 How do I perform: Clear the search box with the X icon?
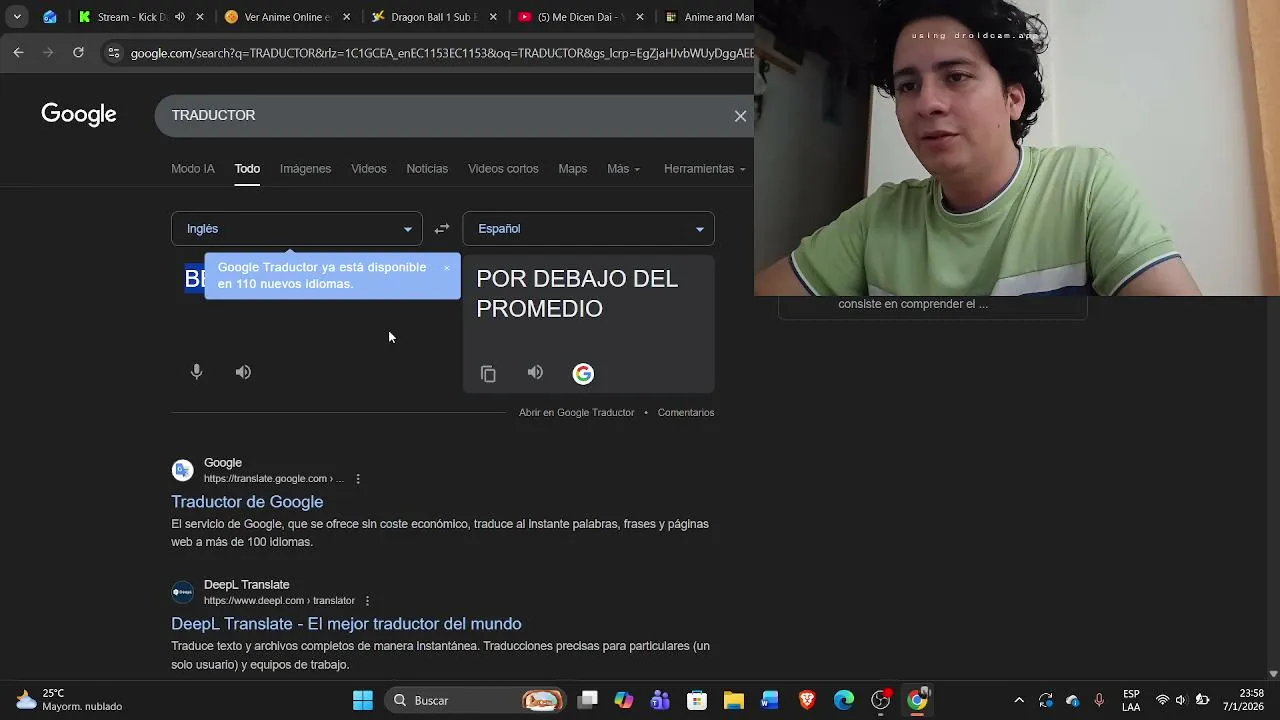click(x=740, y=116)
